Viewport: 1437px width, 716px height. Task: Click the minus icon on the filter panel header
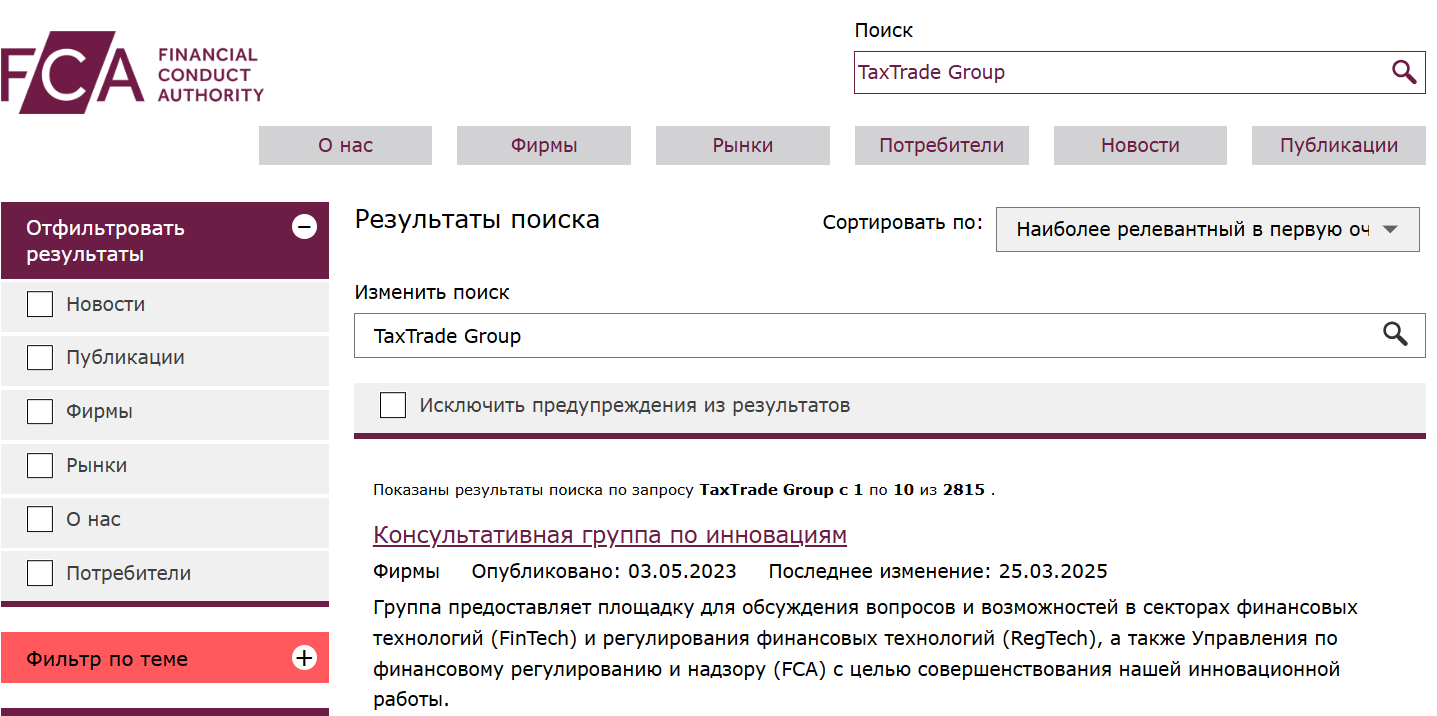(303, 228)
